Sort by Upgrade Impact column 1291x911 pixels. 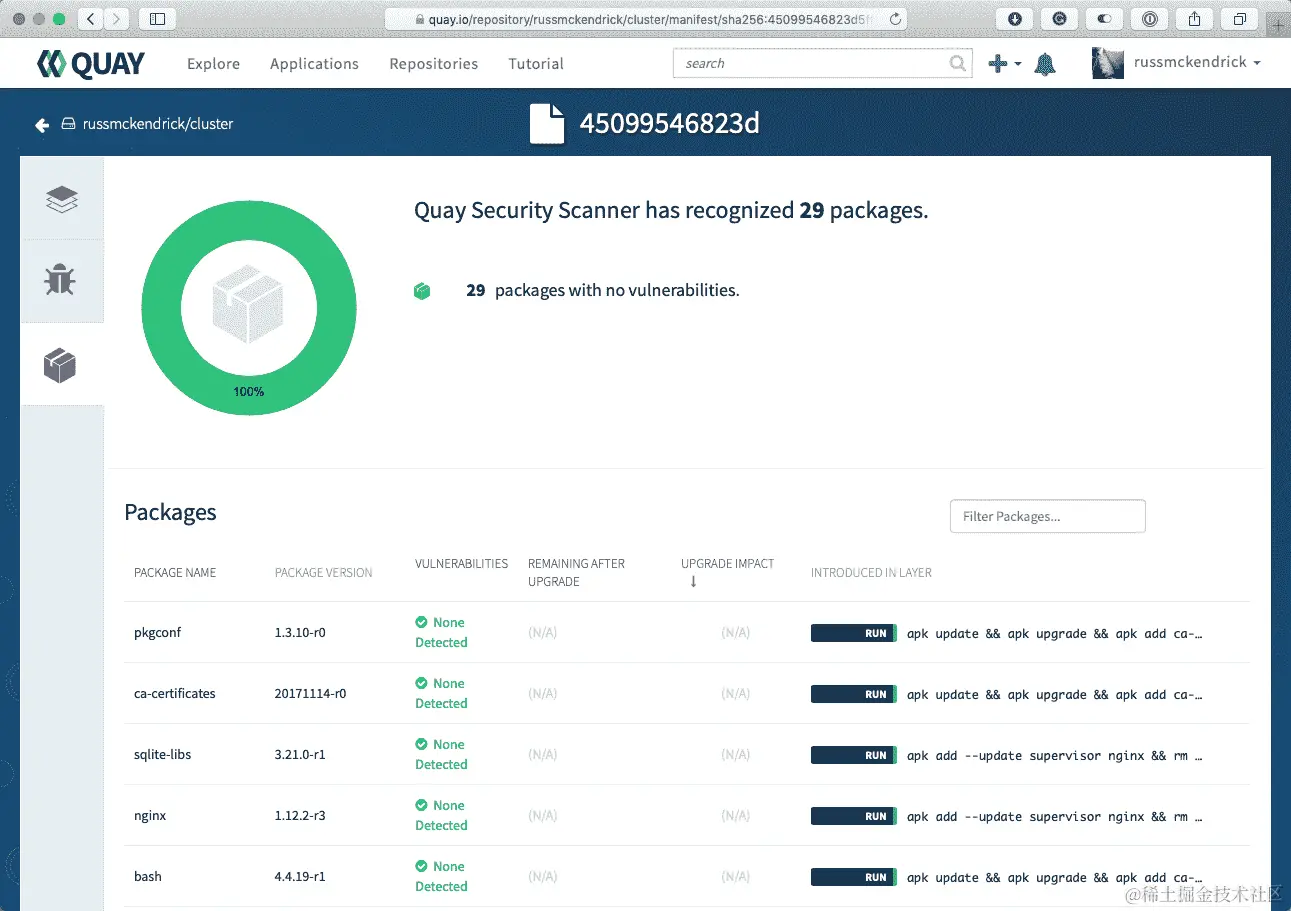pyautogui.click(x=727, y=564)
